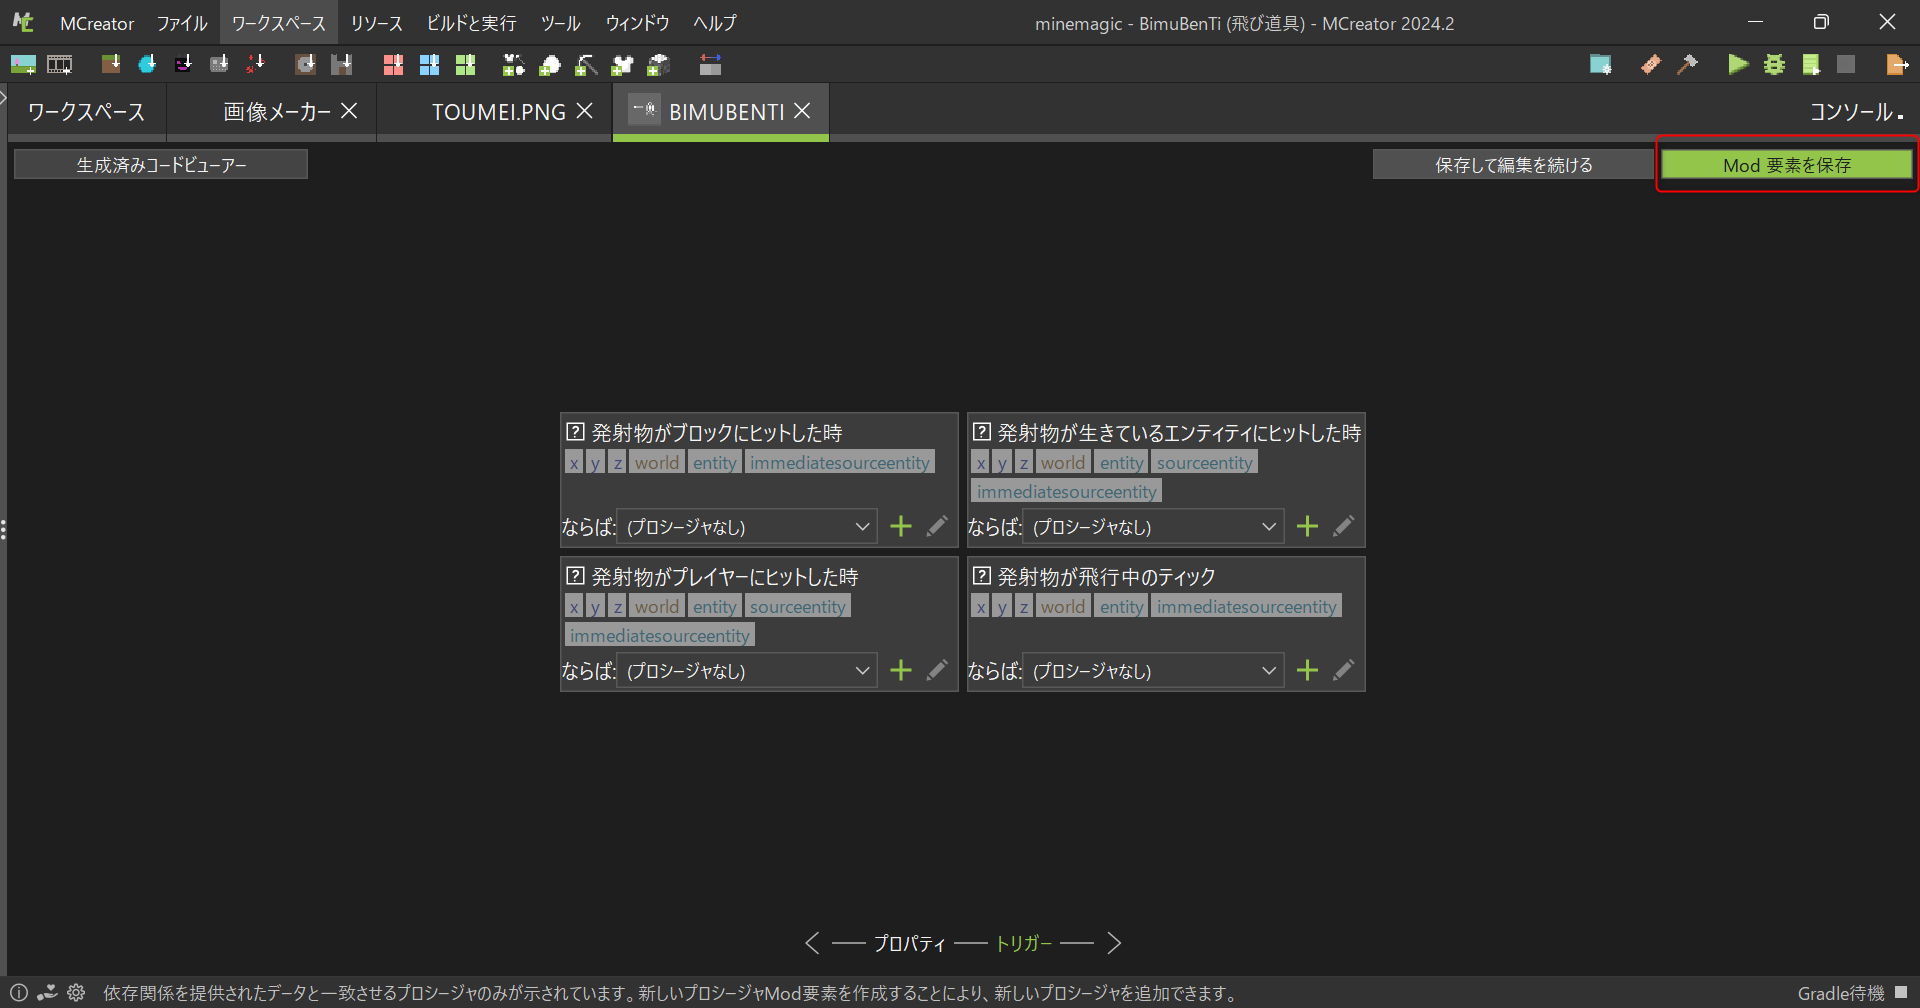Screen dimensions: 1920x1008
Task: Open the コンソール tab
Action: pos(1856,112)
